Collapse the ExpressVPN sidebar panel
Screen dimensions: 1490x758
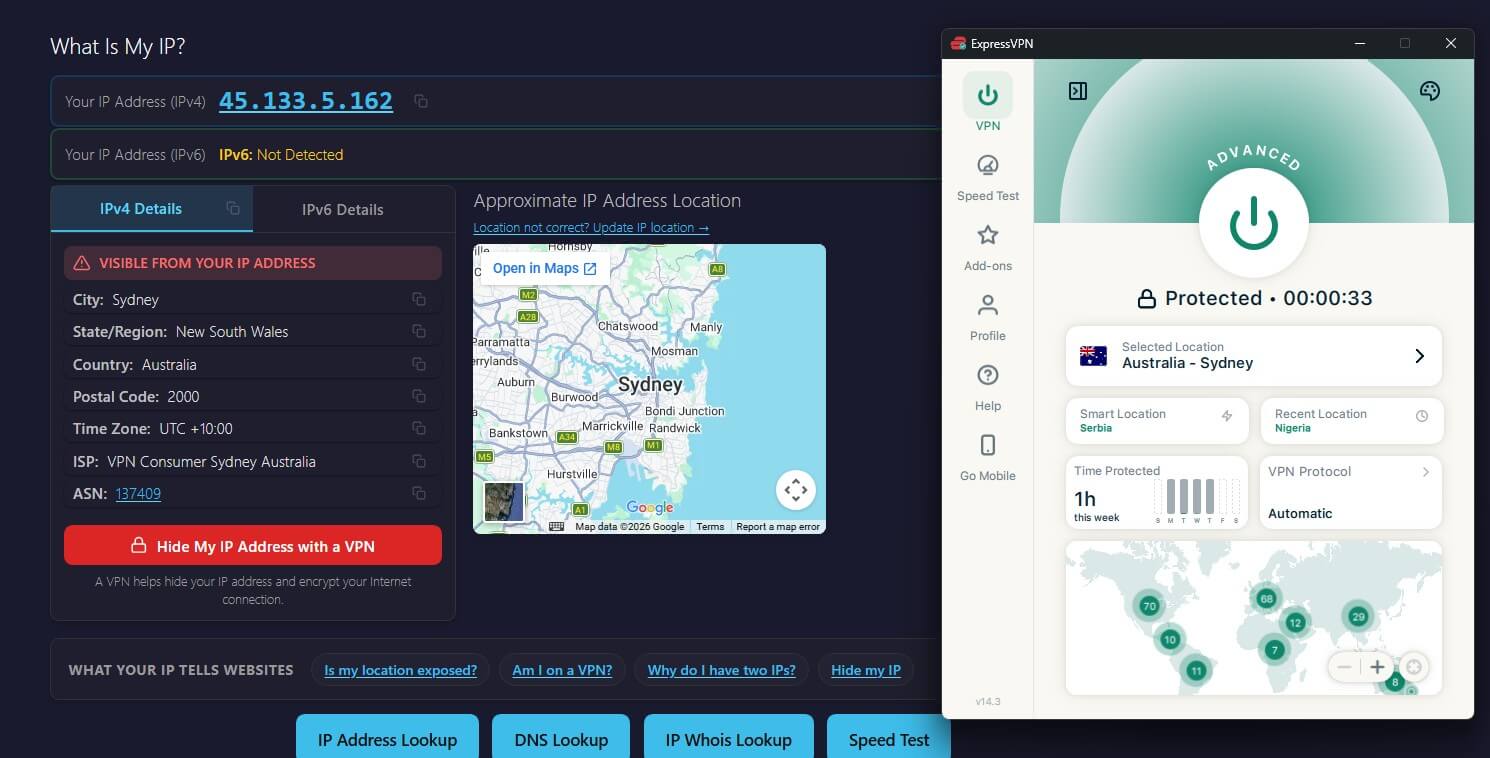[x=1078, y=91]
